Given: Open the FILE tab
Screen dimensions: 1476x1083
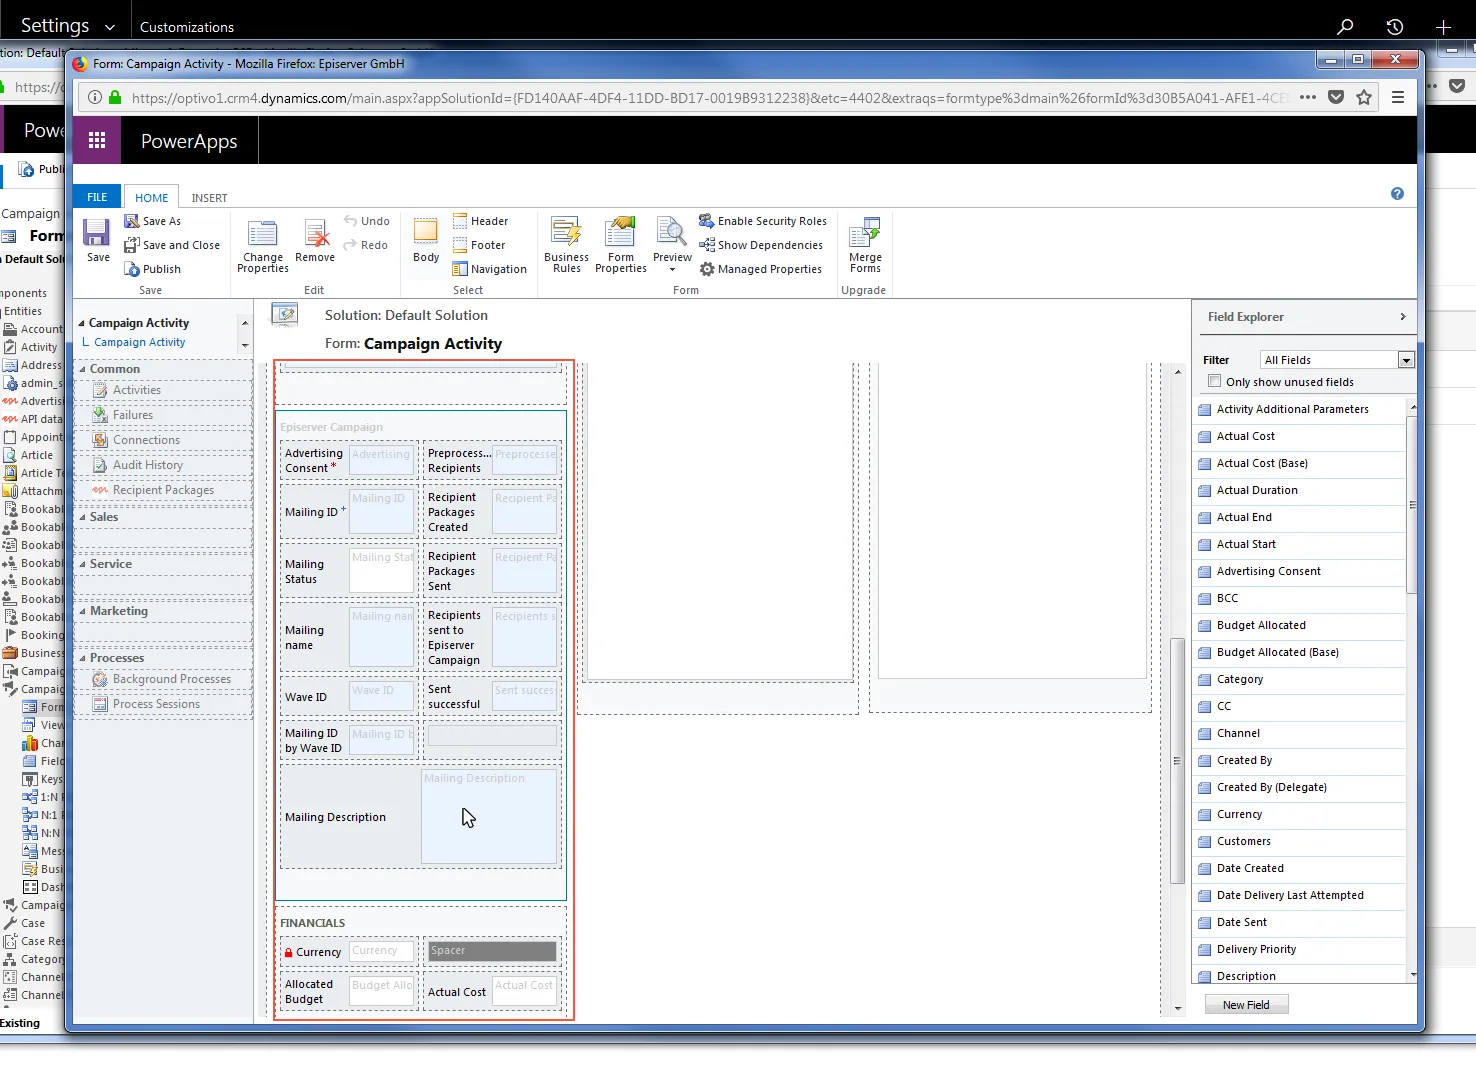Looking at the screenshot, I should pyautogui.click(x=97, y=197).
